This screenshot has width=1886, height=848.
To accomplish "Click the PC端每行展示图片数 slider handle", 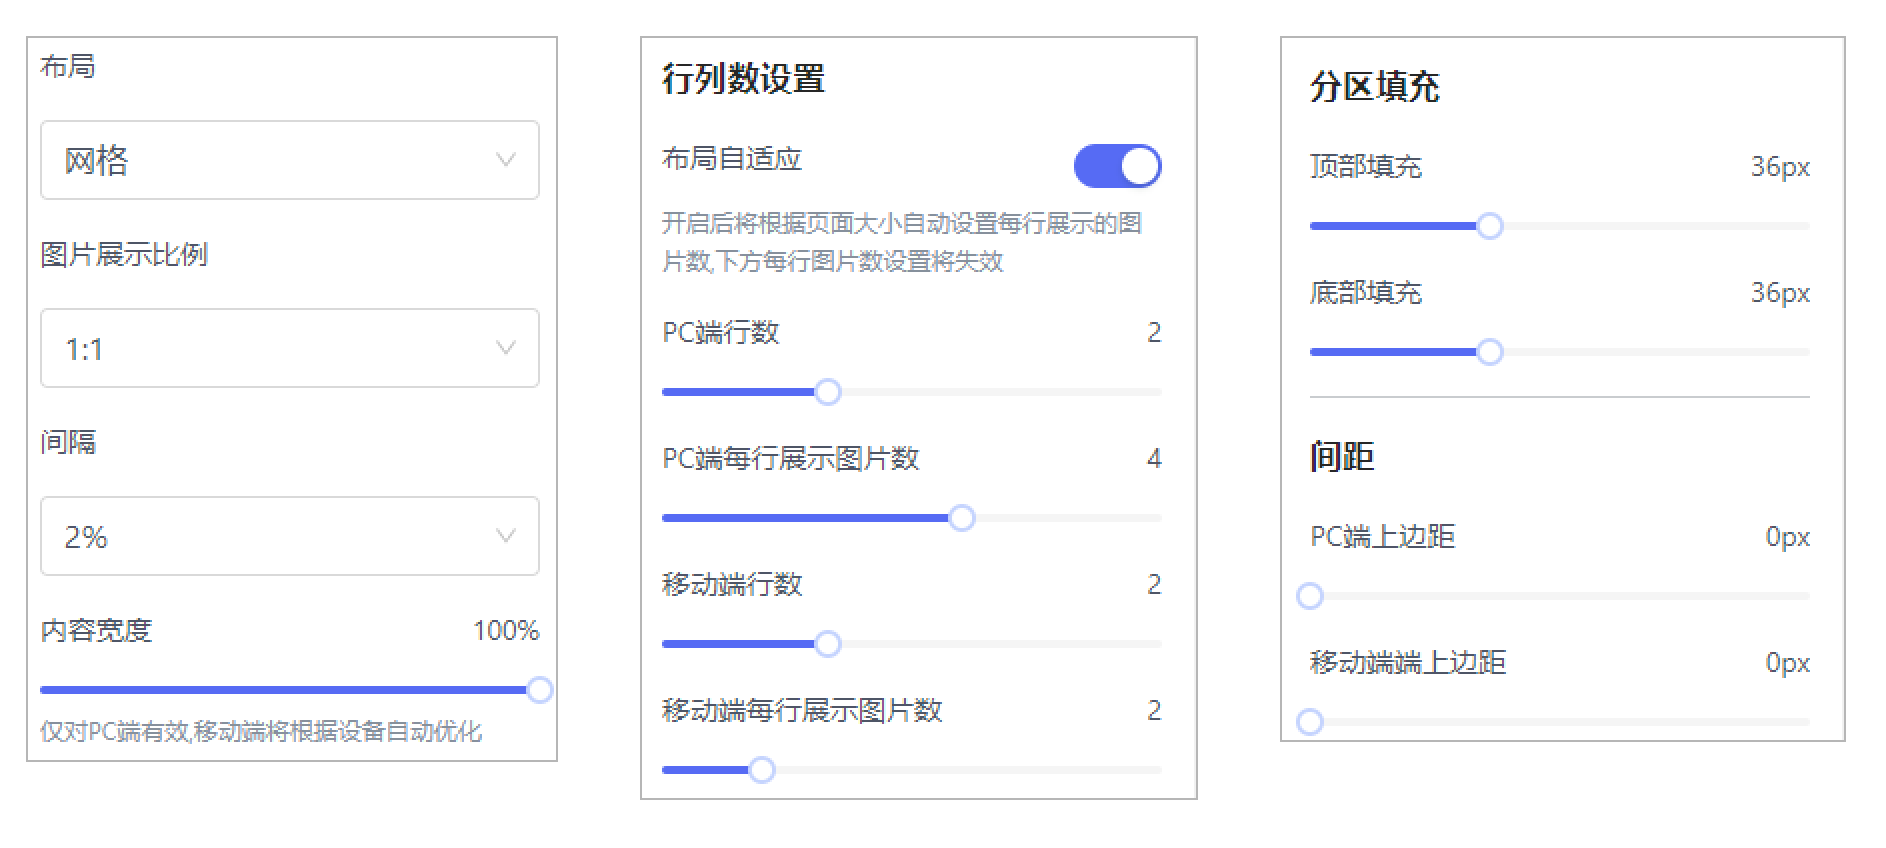I will [961, 518].
